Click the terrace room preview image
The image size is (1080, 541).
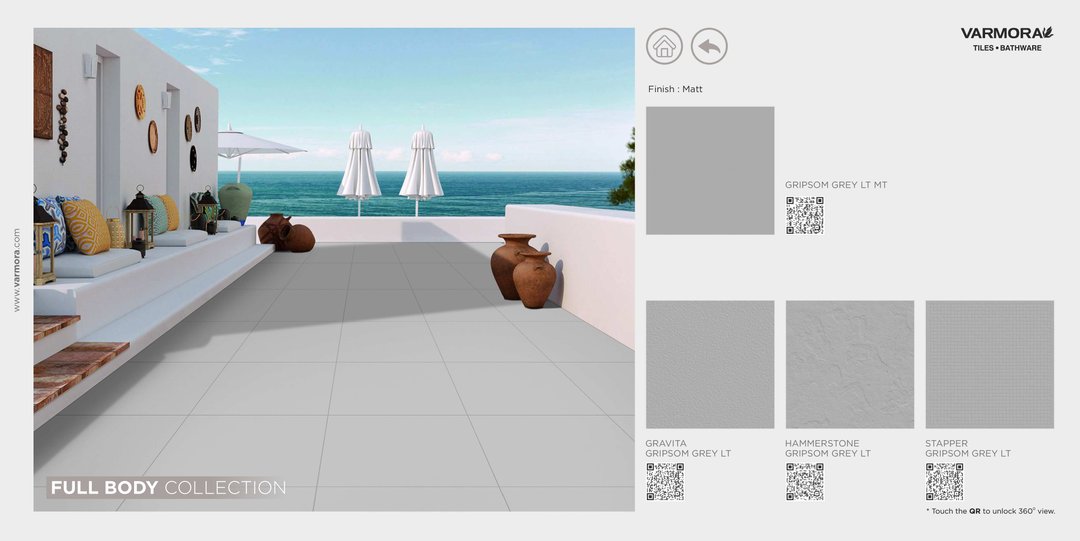[334, 269]
